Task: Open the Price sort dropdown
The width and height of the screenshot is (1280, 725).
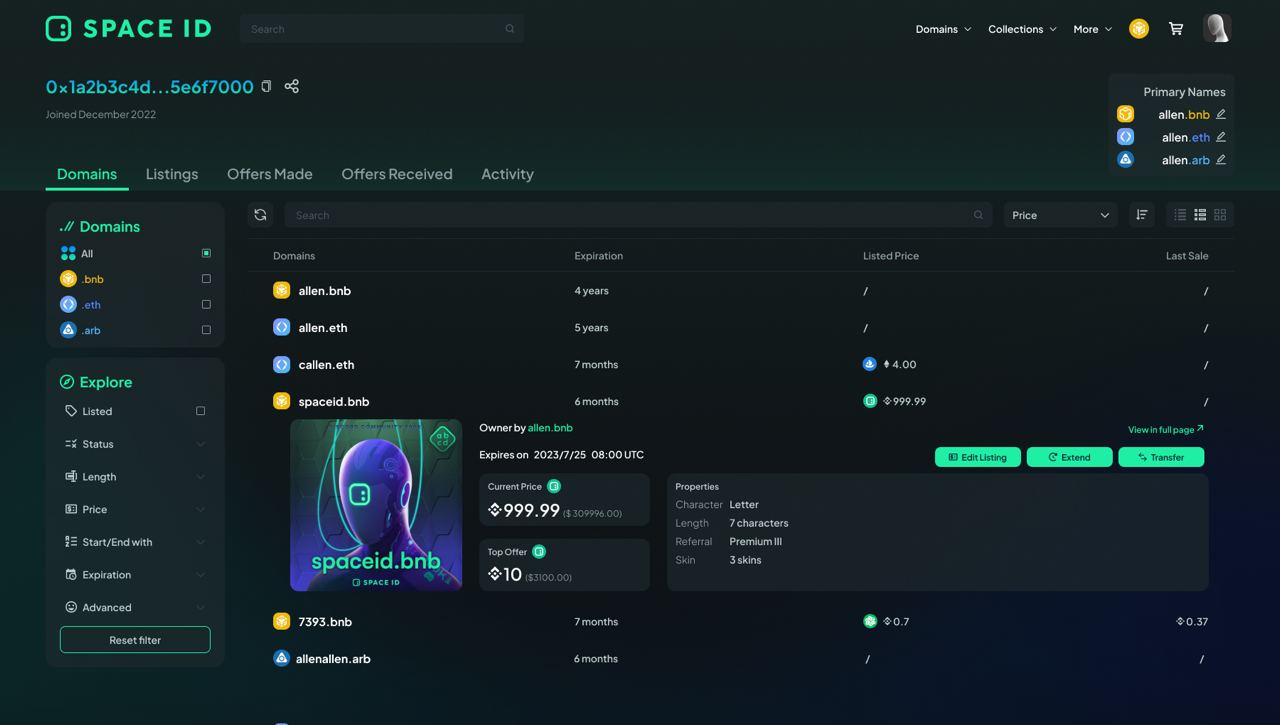Action: 1060,214
